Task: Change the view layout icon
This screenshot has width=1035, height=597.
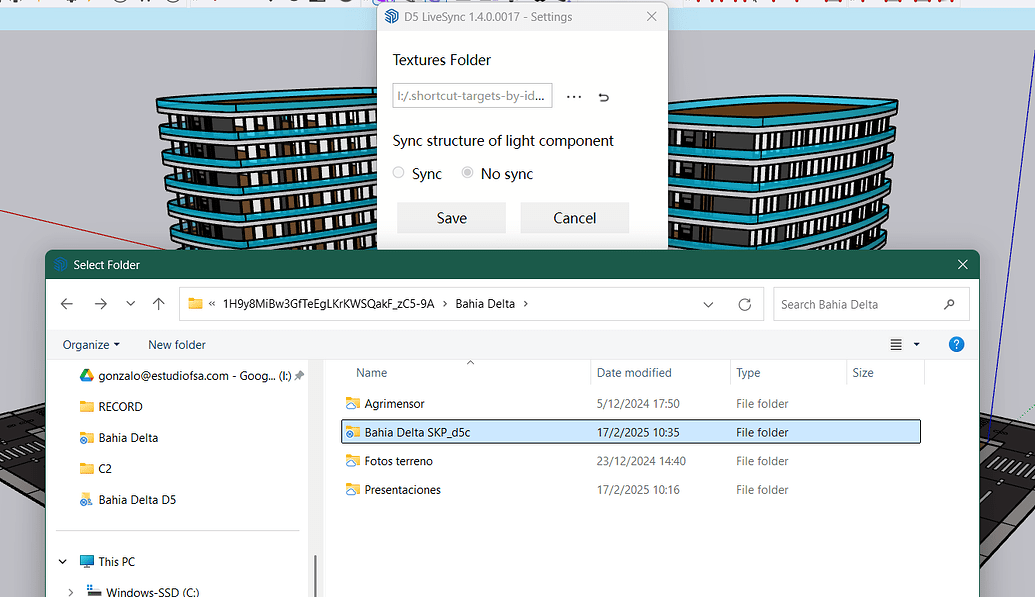Action: point(896,345)
